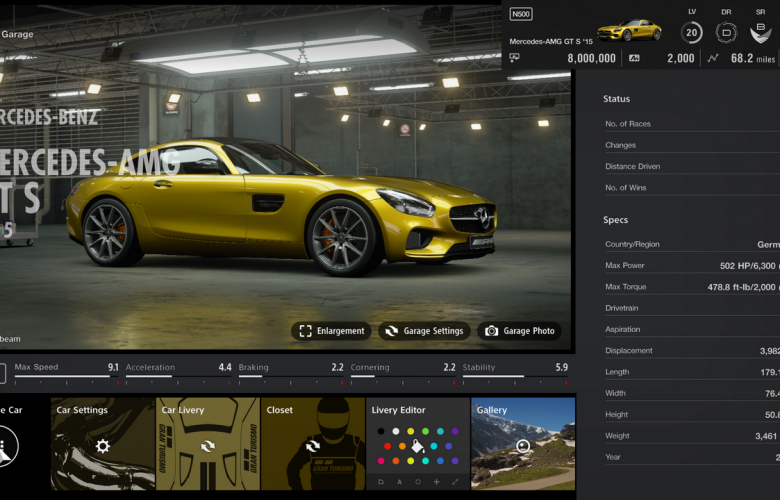This screenshot has width=780, height=500.
Task: Select the LV 20 level ring
Action: point(692,33)
